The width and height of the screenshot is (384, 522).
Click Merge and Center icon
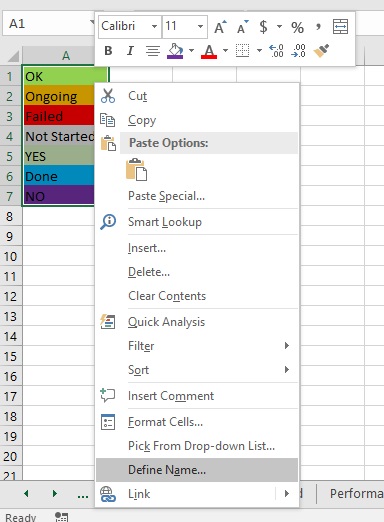point(340,27)
